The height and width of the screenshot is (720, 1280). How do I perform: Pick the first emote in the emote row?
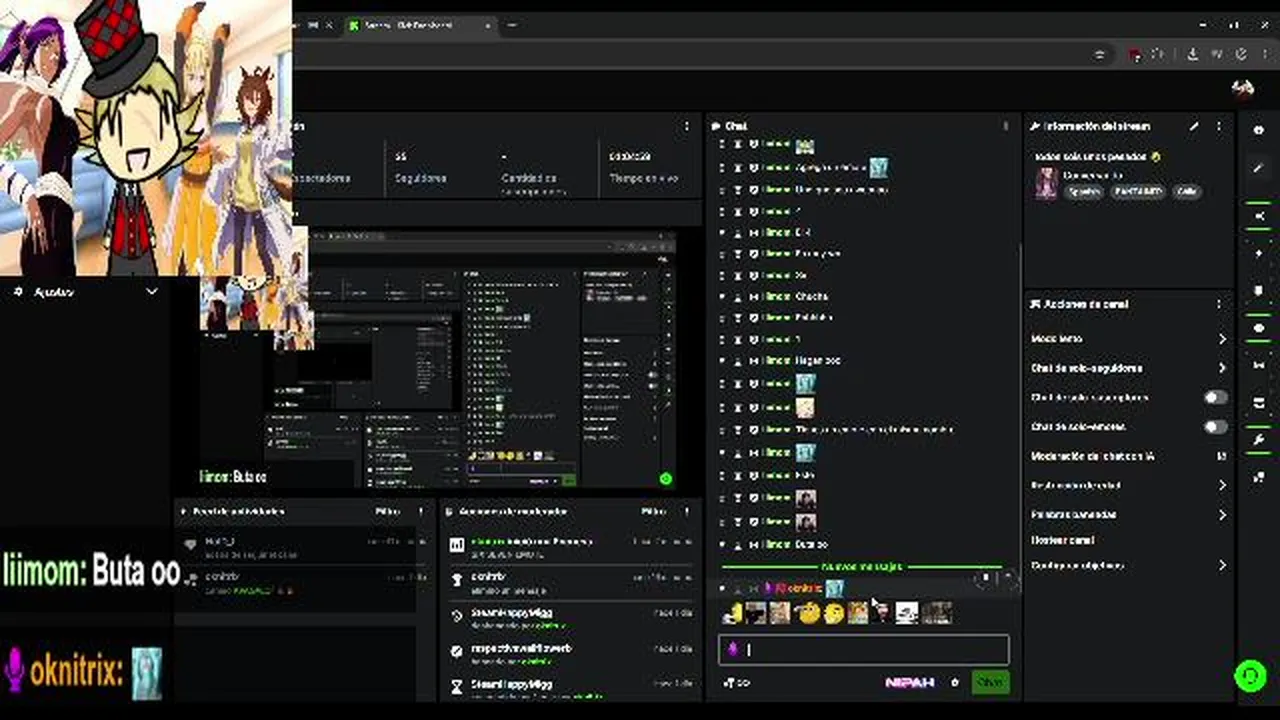(733, 613)
